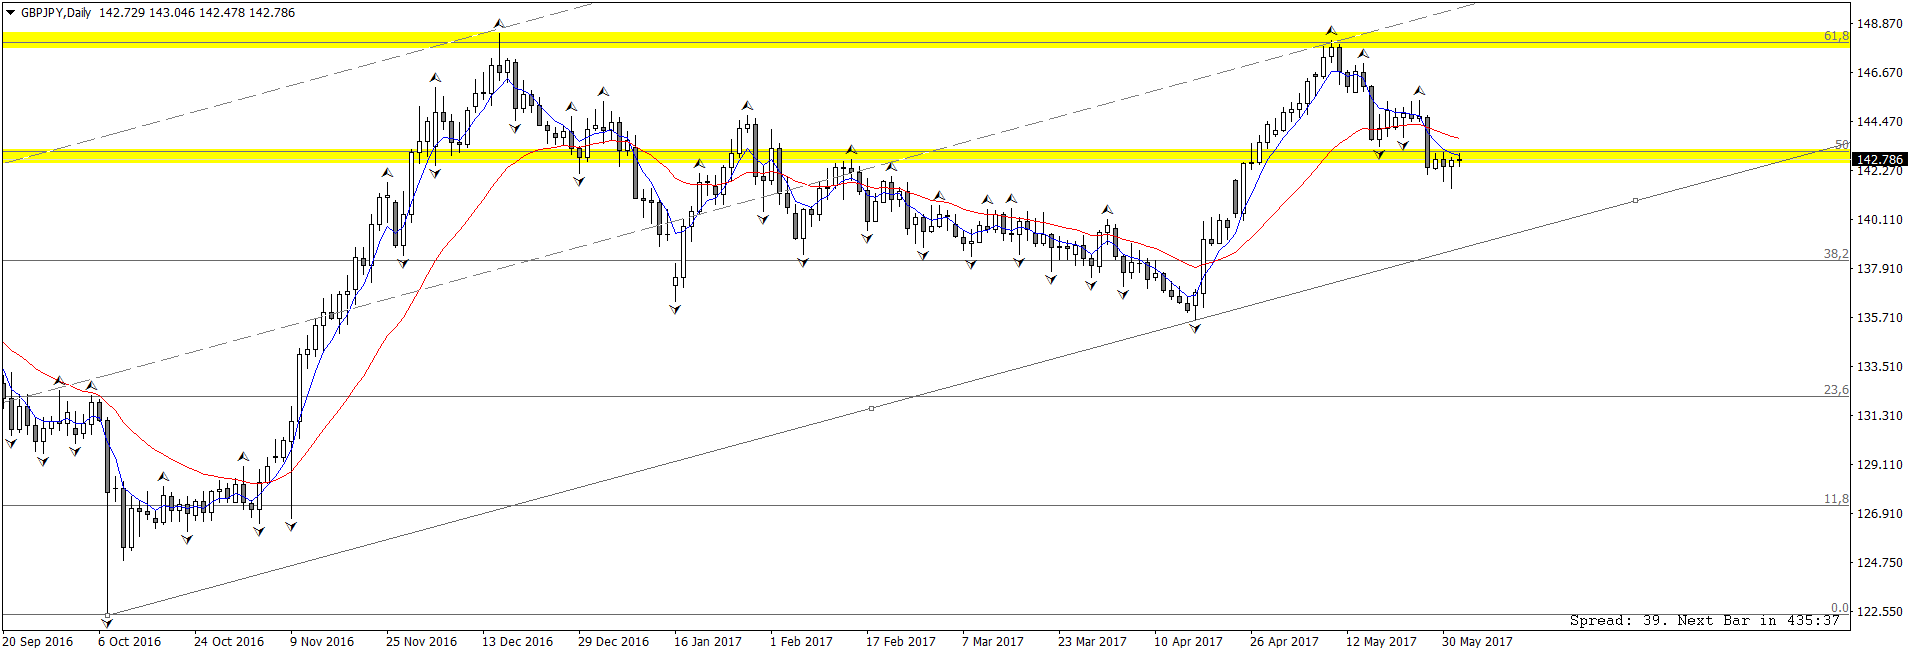The width and height of the screenshot is (1910, 654).
Task: Click the 0.0 Fibonacci level label
Action: (x=1840, y=608)
